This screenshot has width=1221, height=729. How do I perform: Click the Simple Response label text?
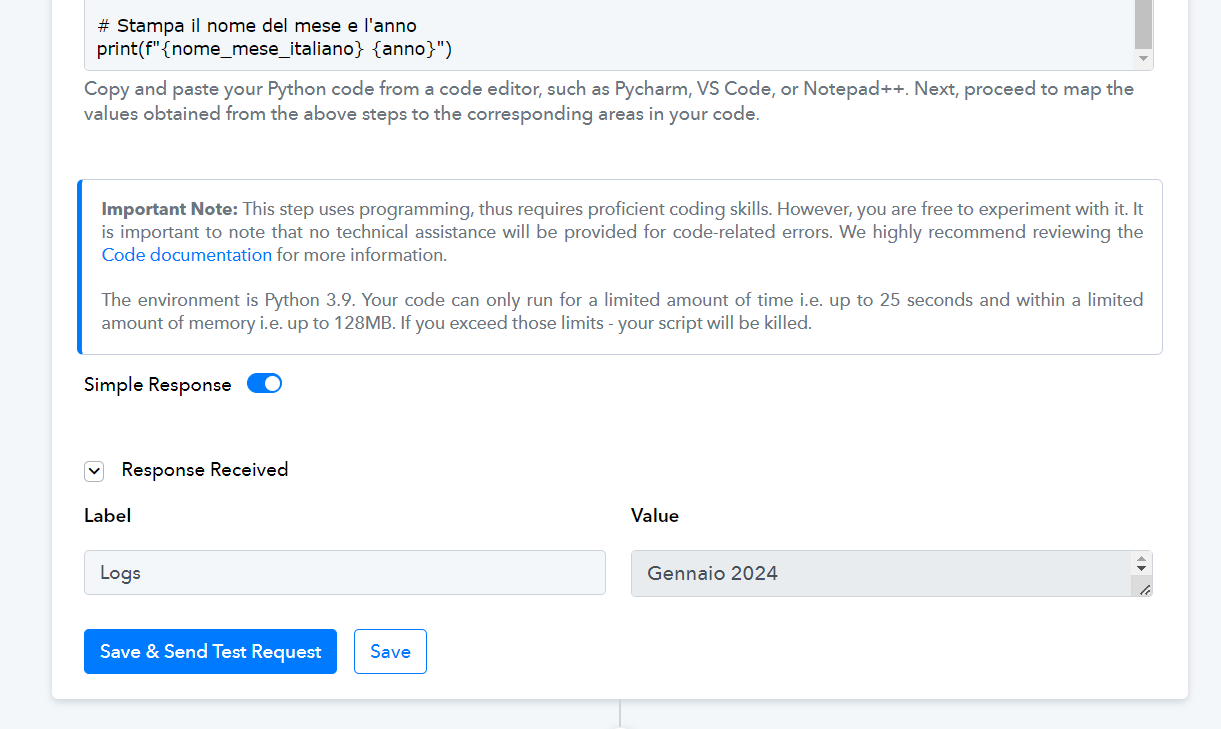coord(158,385)
